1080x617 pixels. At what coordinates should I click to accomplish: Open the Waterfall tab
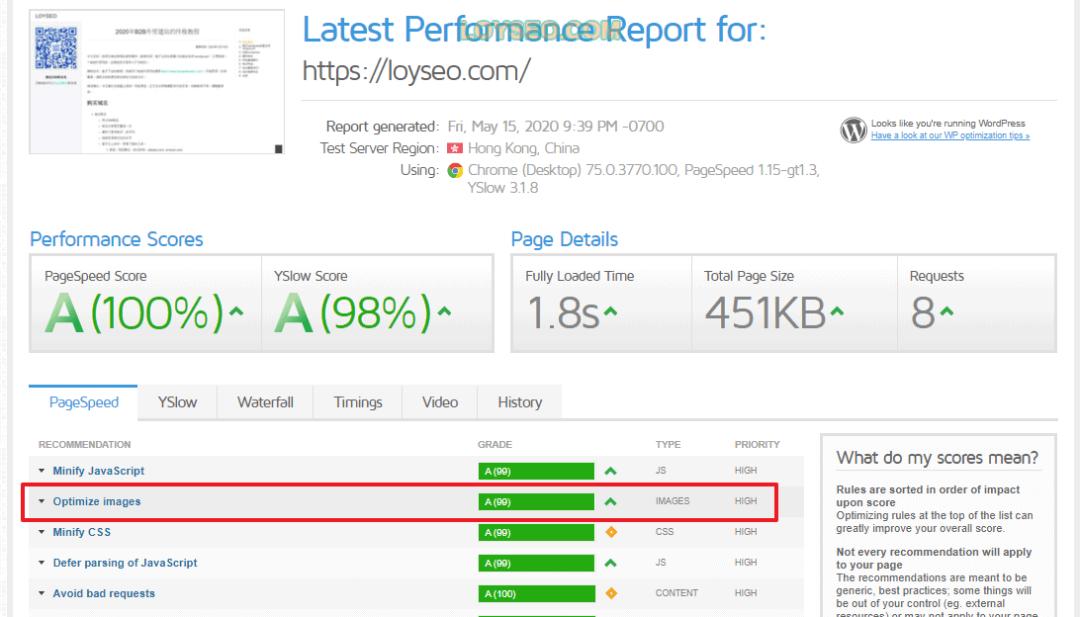coord(265,402)
